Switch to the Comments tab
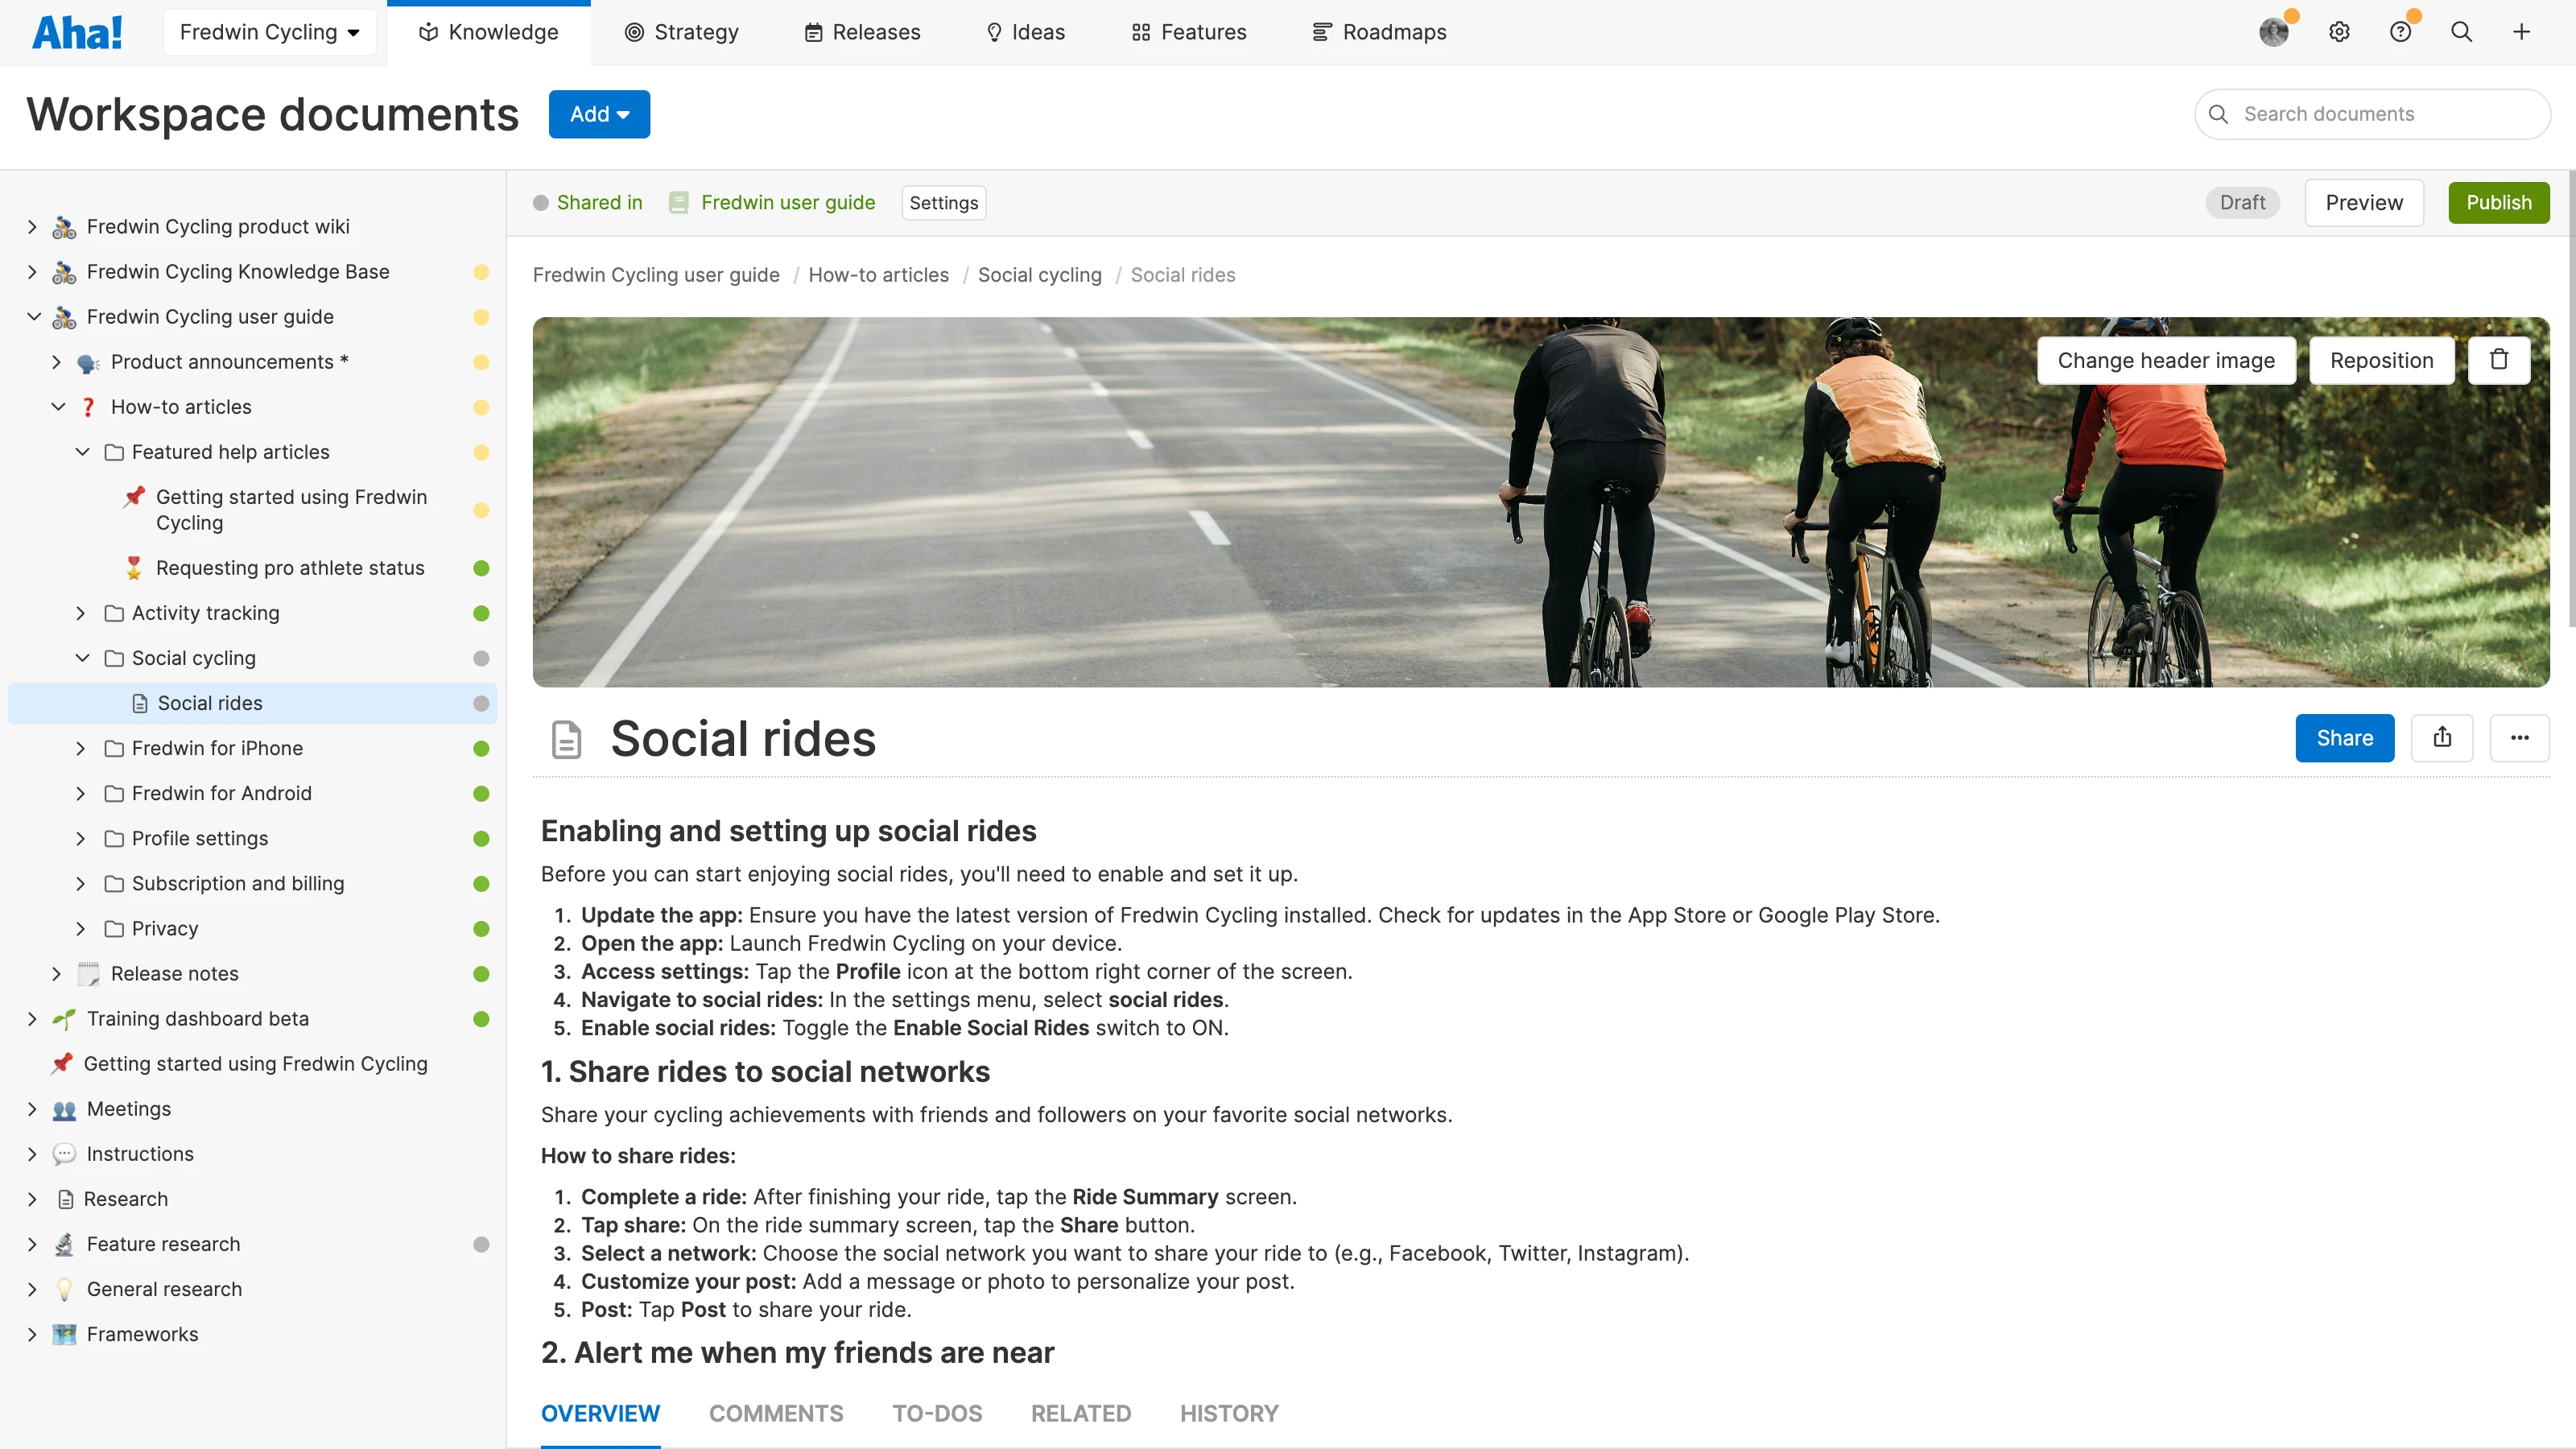The width and height of the screenshot is (2576, 1449). point(776,1413)
